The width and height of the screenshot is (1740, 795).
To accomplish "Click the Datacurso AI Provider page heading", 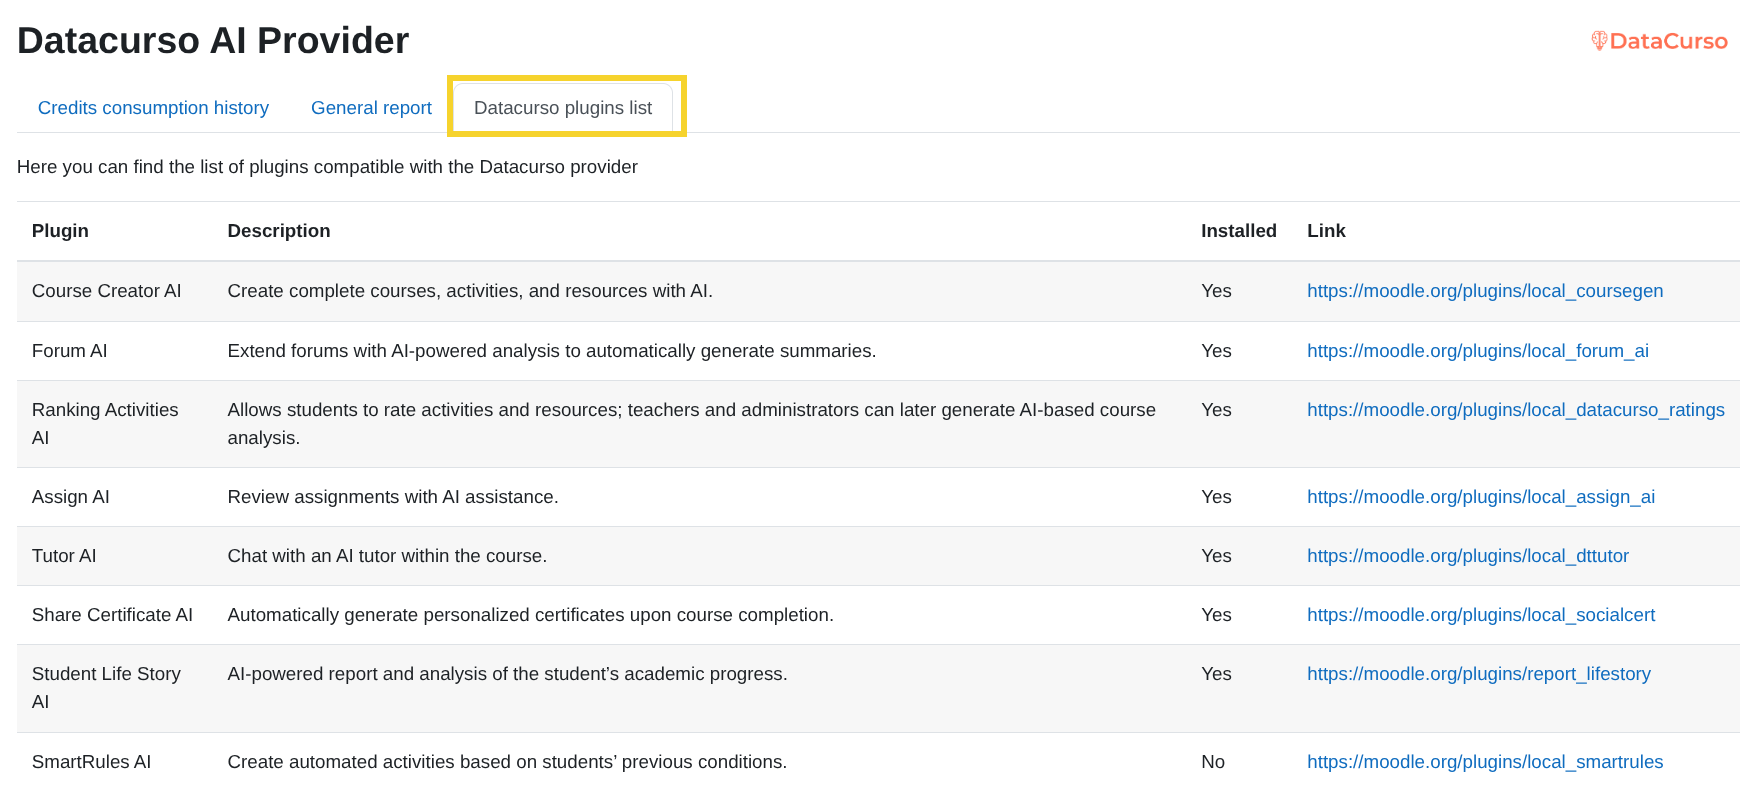I will [213, 41].
